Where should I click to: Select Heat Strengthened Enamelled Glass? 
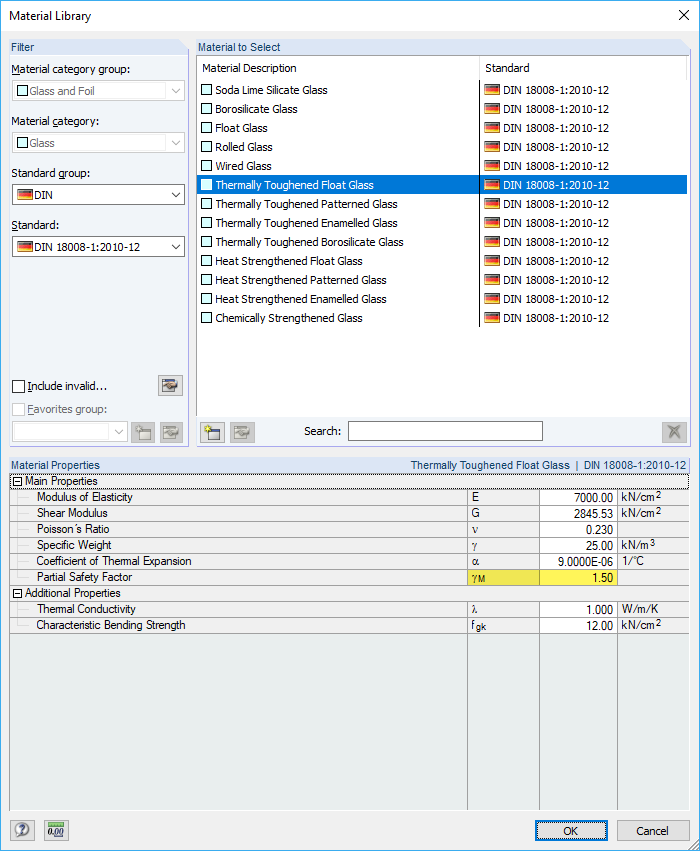pyautogui.click(x=442, y=299)
